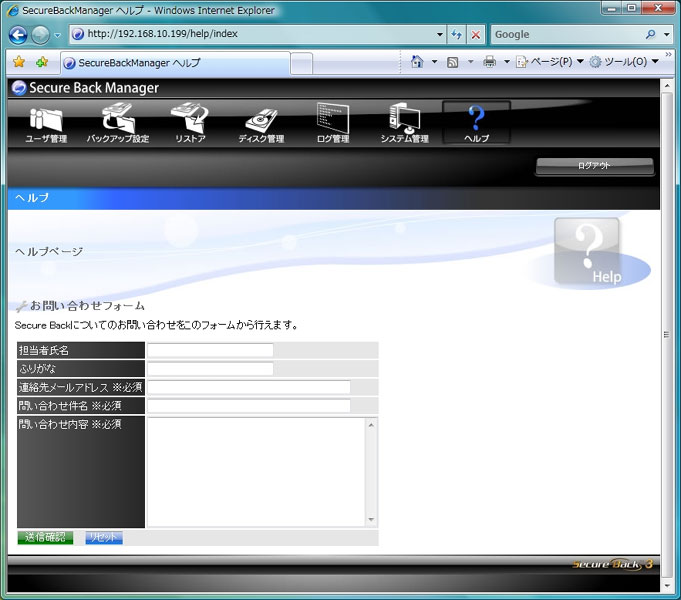Screen dimensions: 681x600
Task: Focus the ふりがな input field
Action: click(210, 369)
